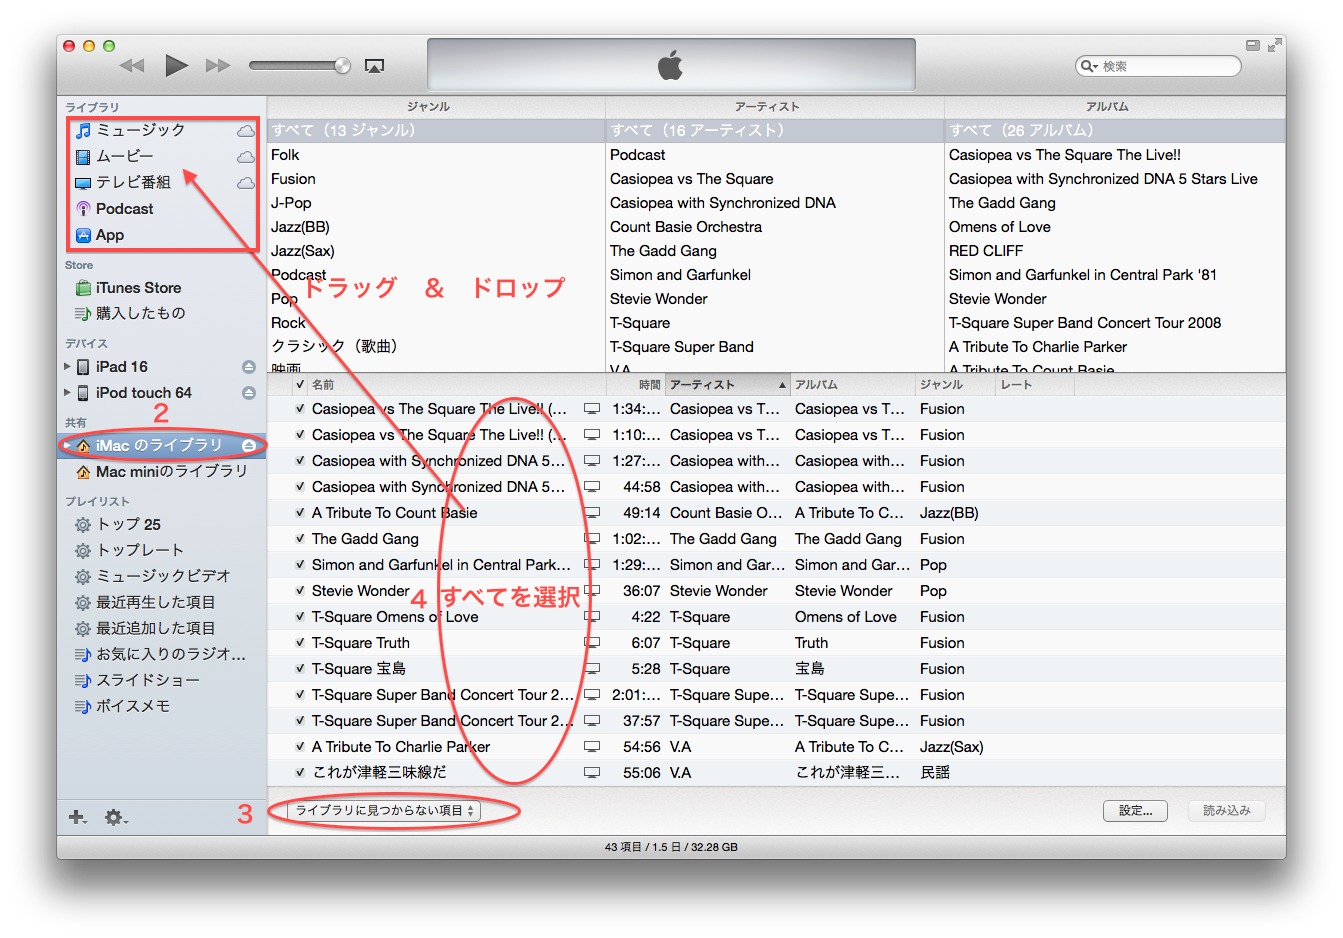Open the gear action menu
This screenshot has height=938, width=1343.
coord(116,817)
